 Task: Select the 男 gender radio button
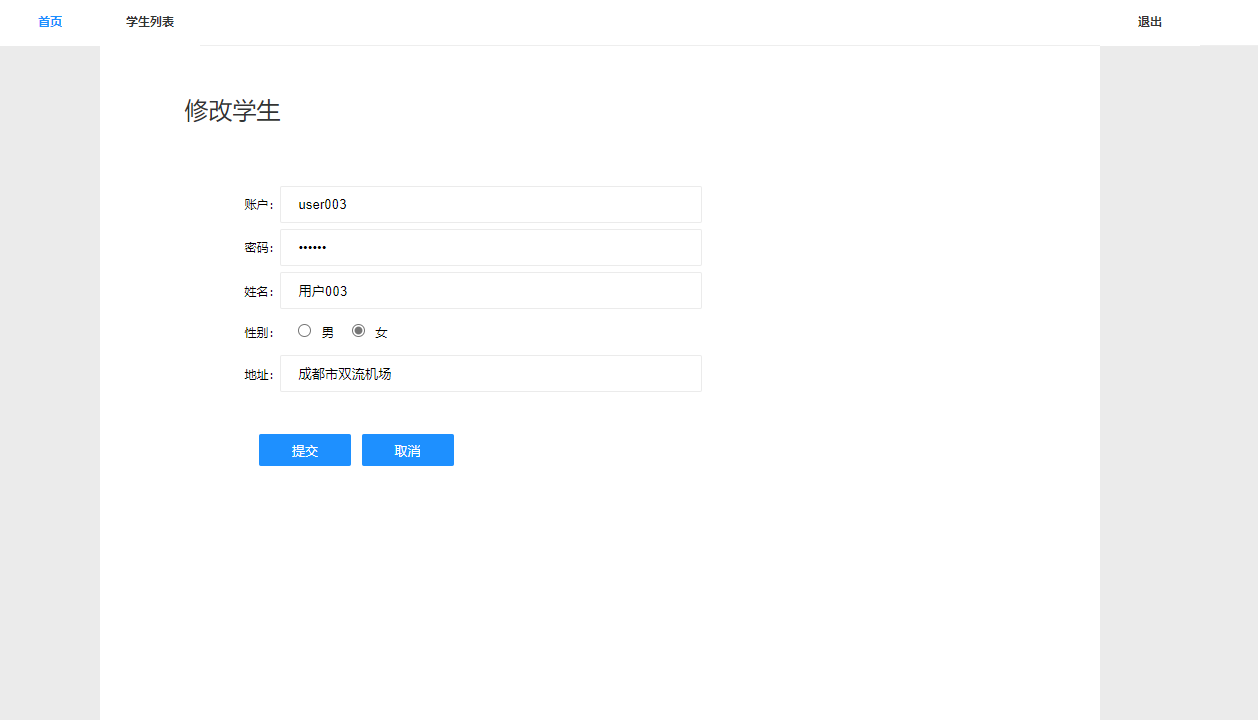tap(304, 329)
